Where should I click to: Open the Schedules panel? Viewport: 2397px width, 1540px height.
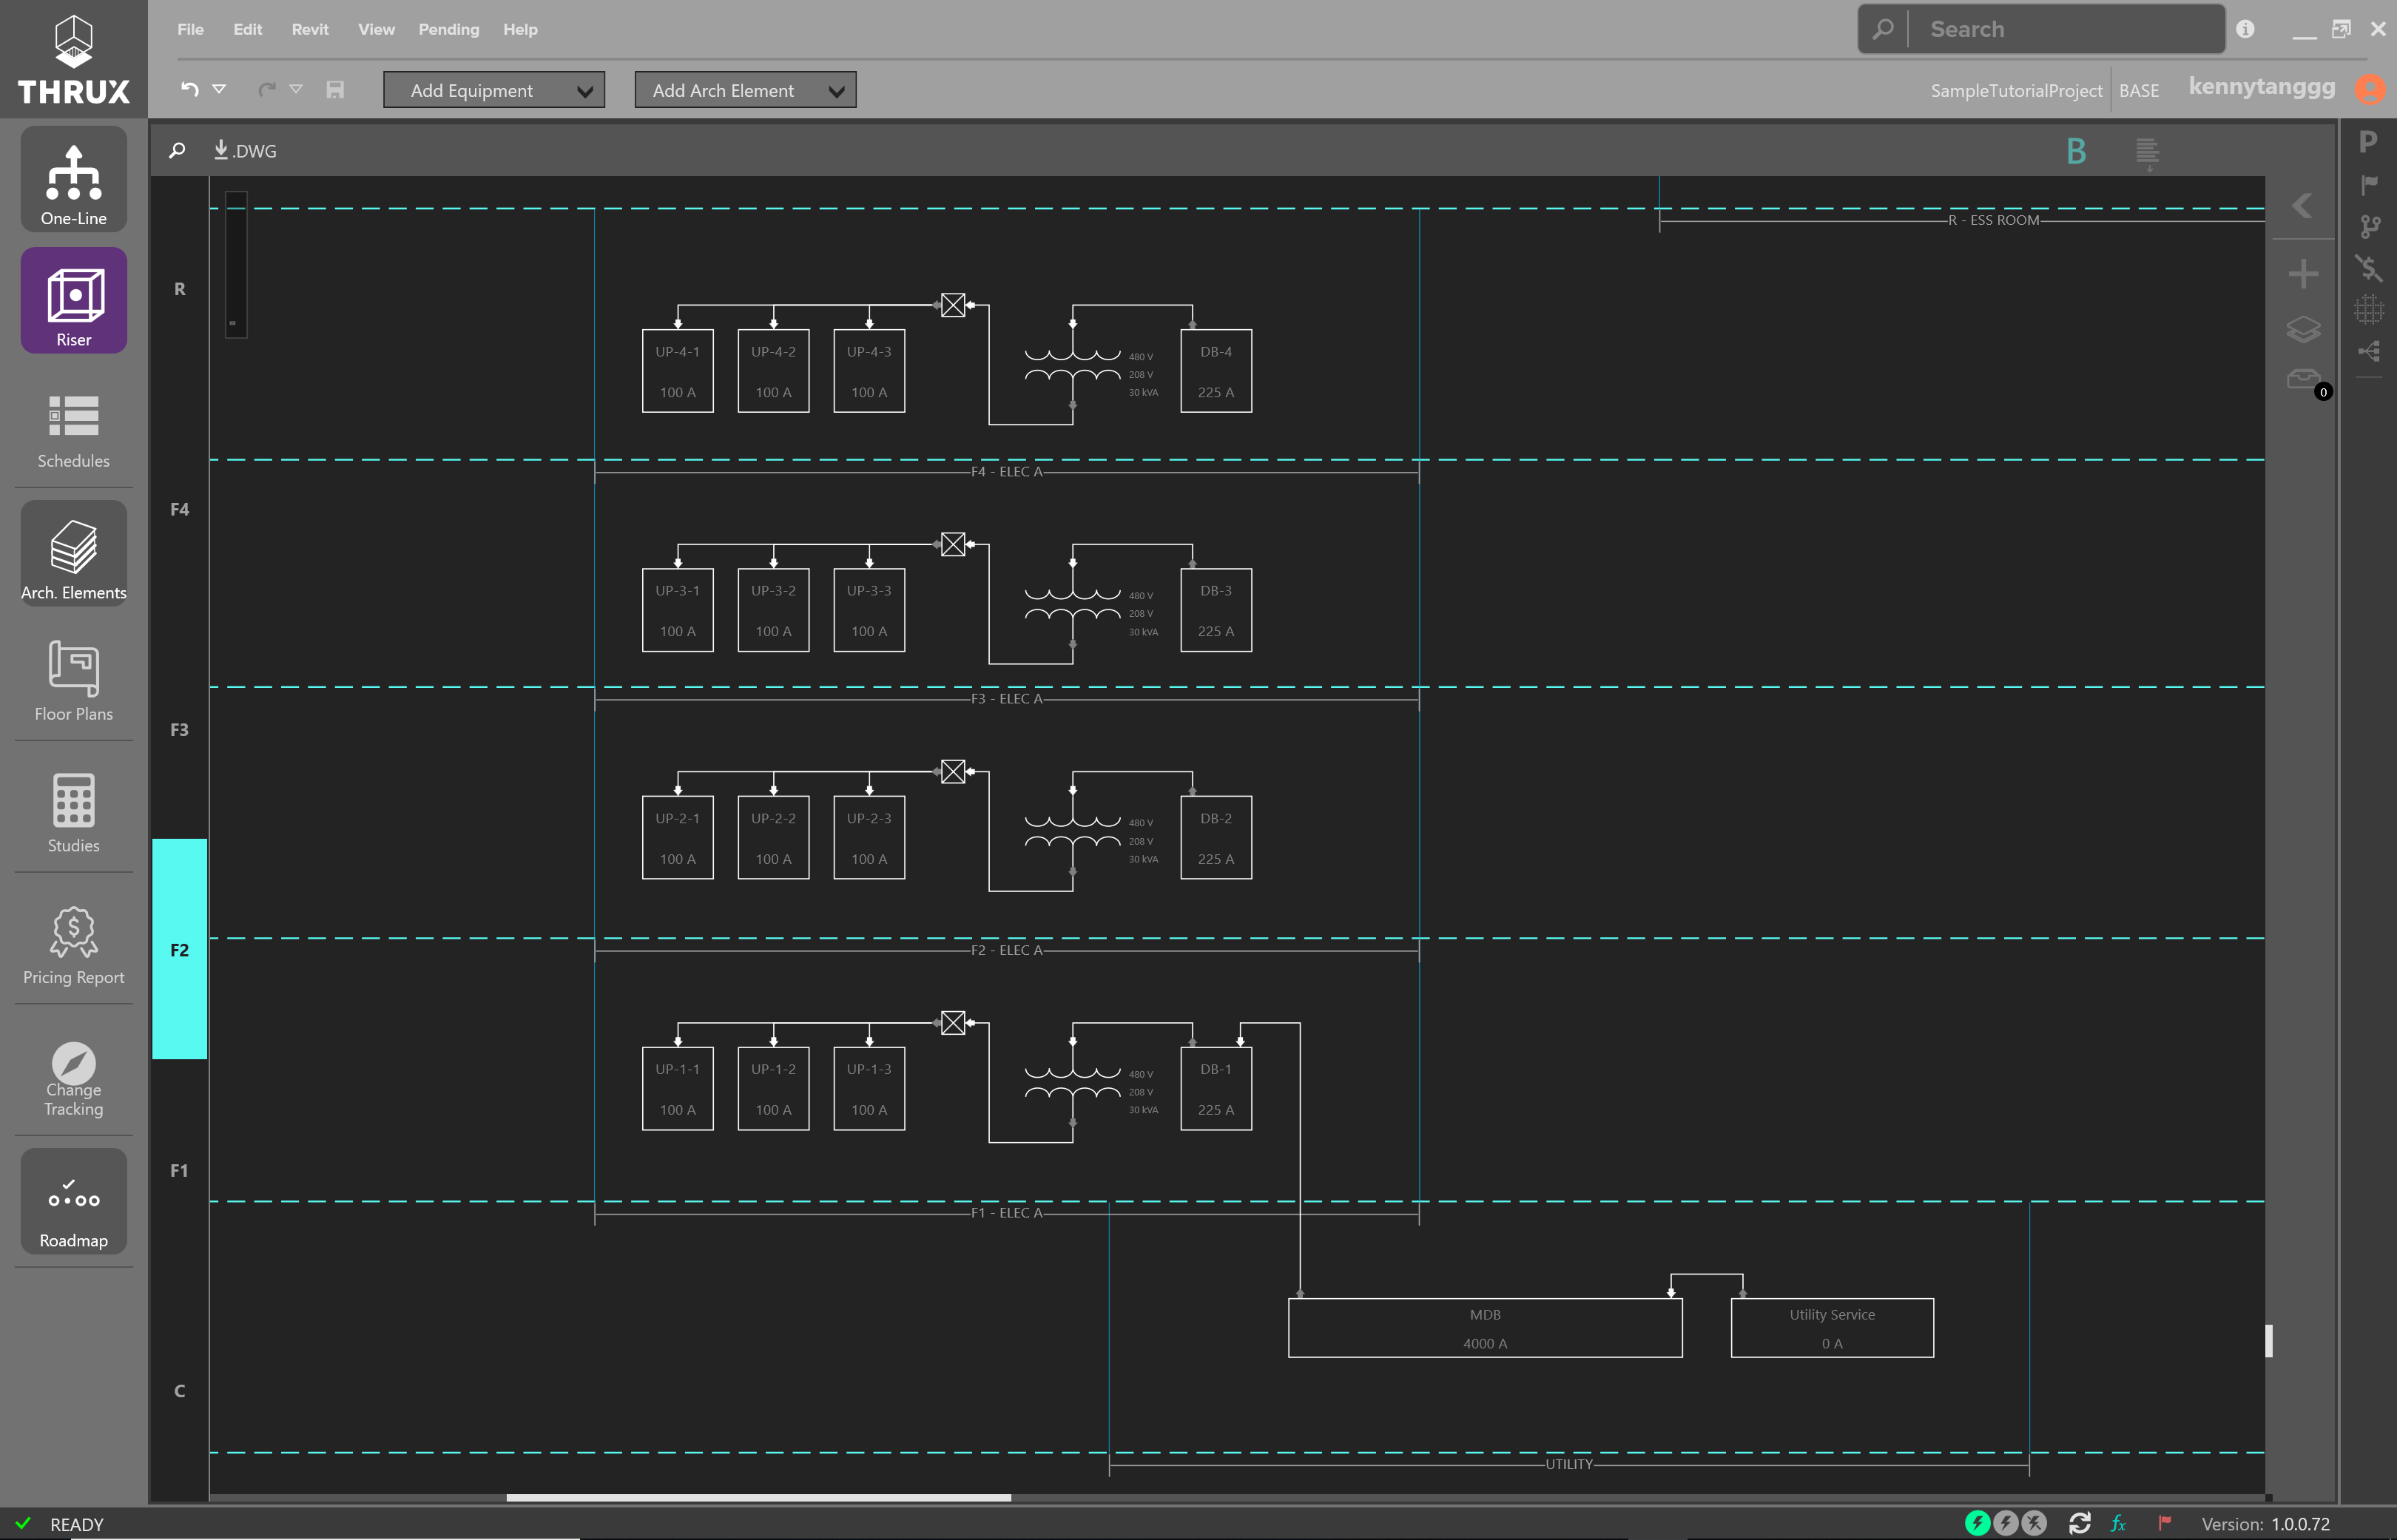[73, 430]
